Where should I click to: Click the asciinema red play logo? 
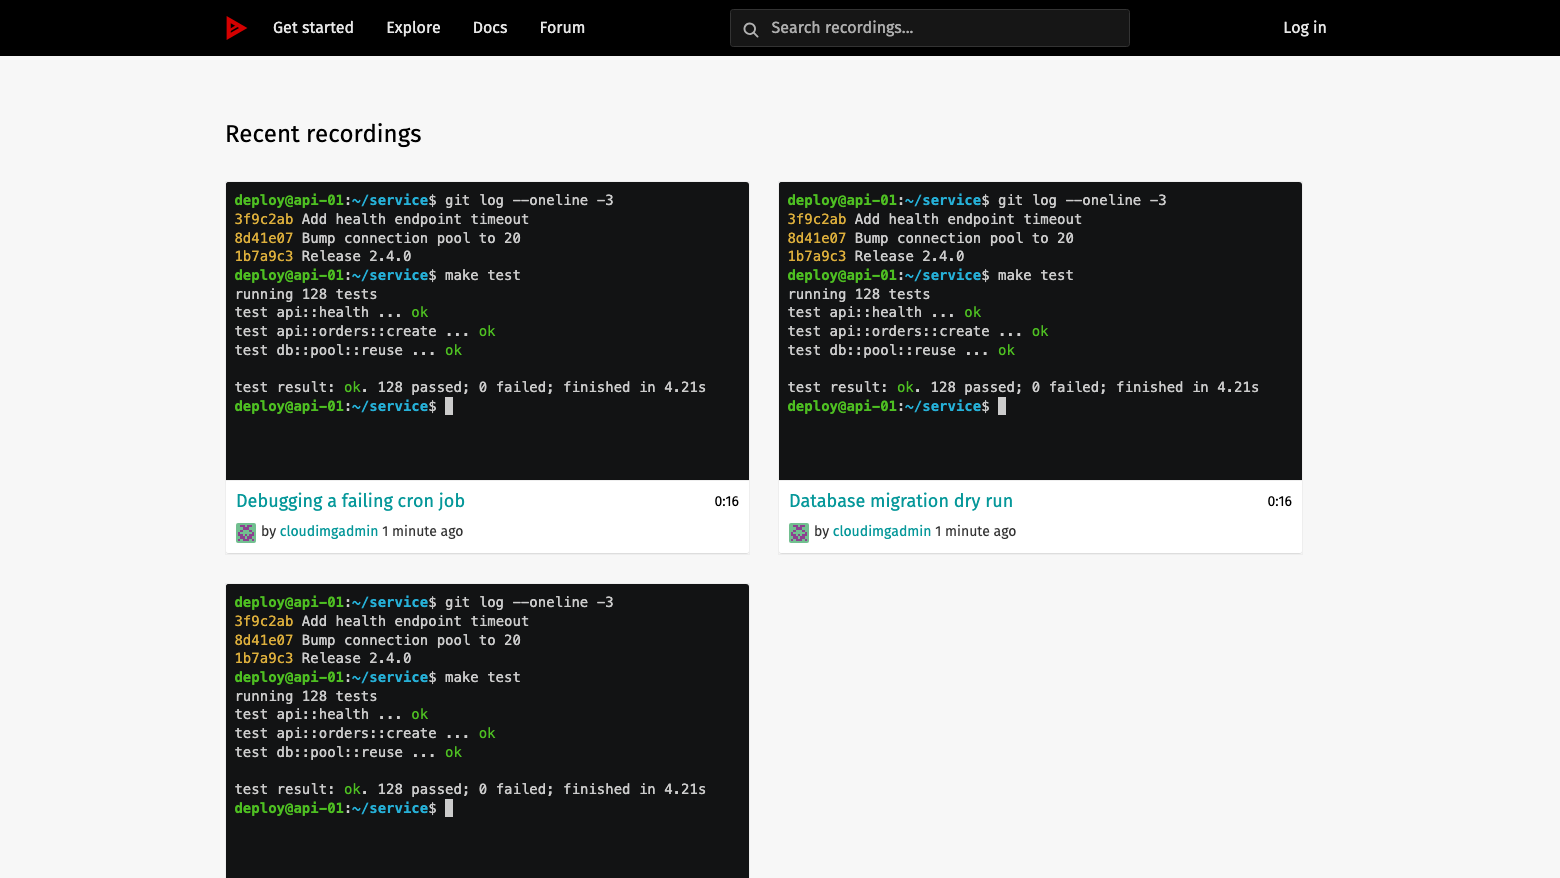[x=236, y=28]
